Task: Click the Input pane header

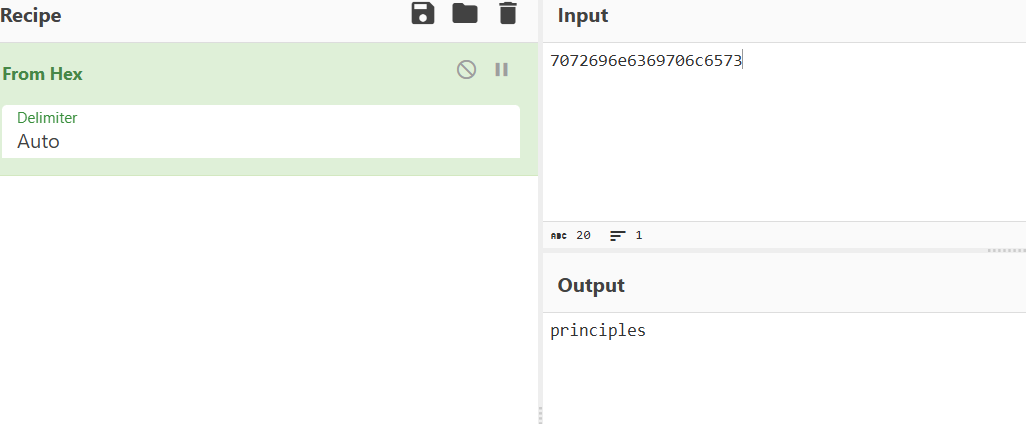Action: [x=583, y=16]
